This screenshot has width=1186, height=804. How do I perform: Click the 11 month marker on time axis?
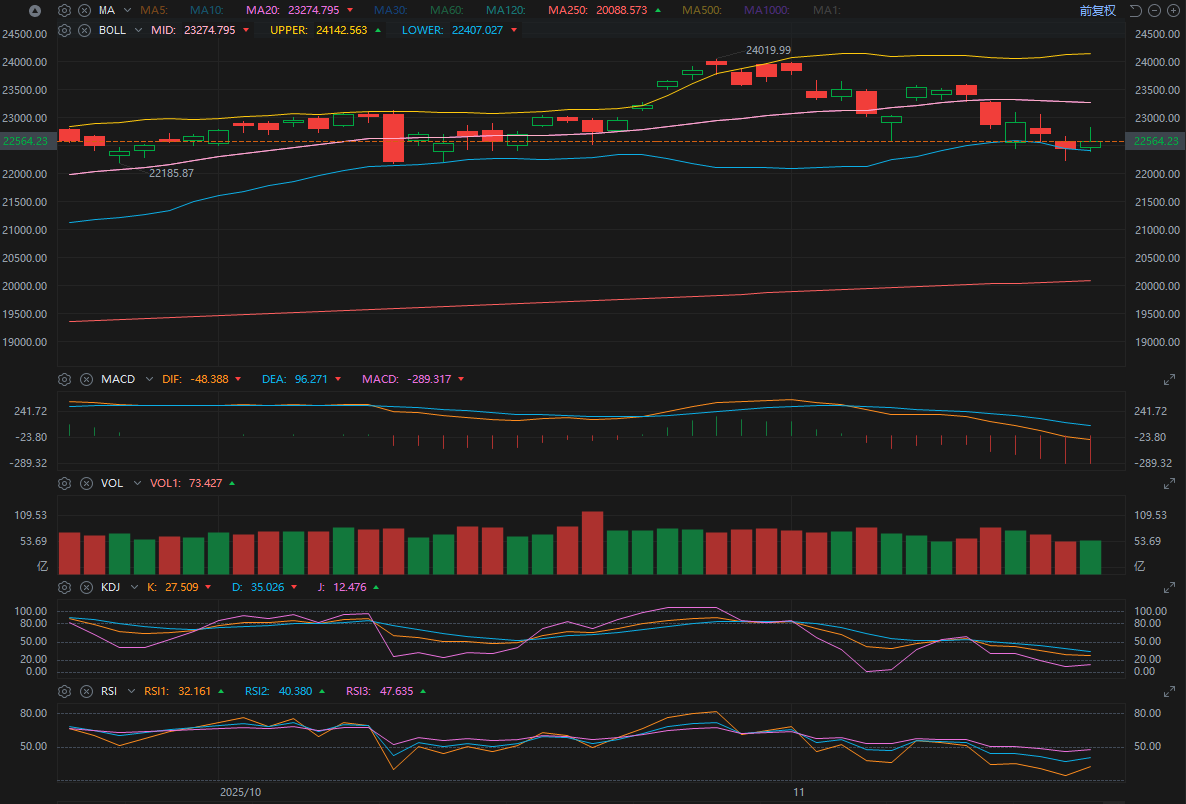[799, 792]
